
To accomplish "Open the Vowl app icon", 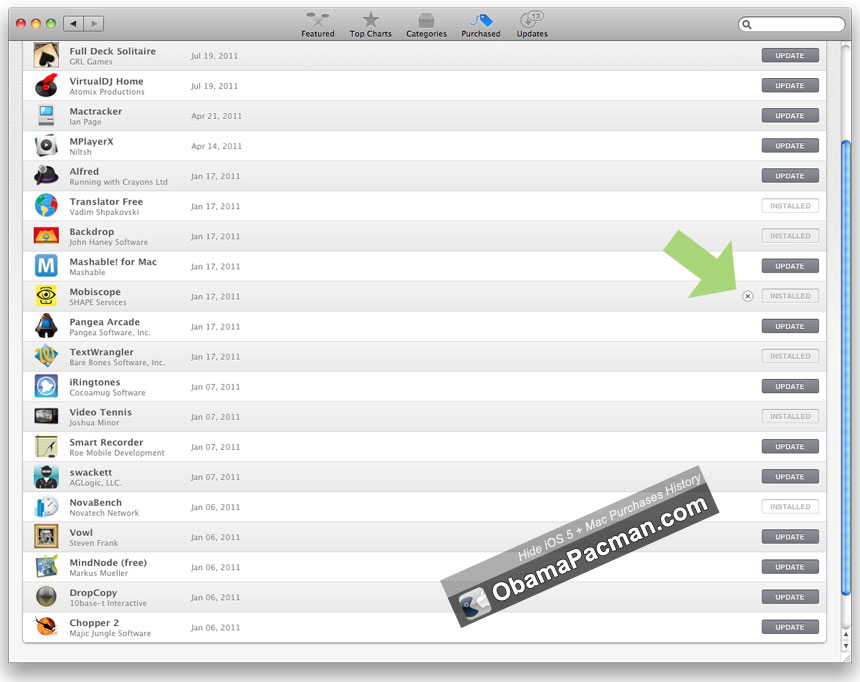I will [46, 537].
